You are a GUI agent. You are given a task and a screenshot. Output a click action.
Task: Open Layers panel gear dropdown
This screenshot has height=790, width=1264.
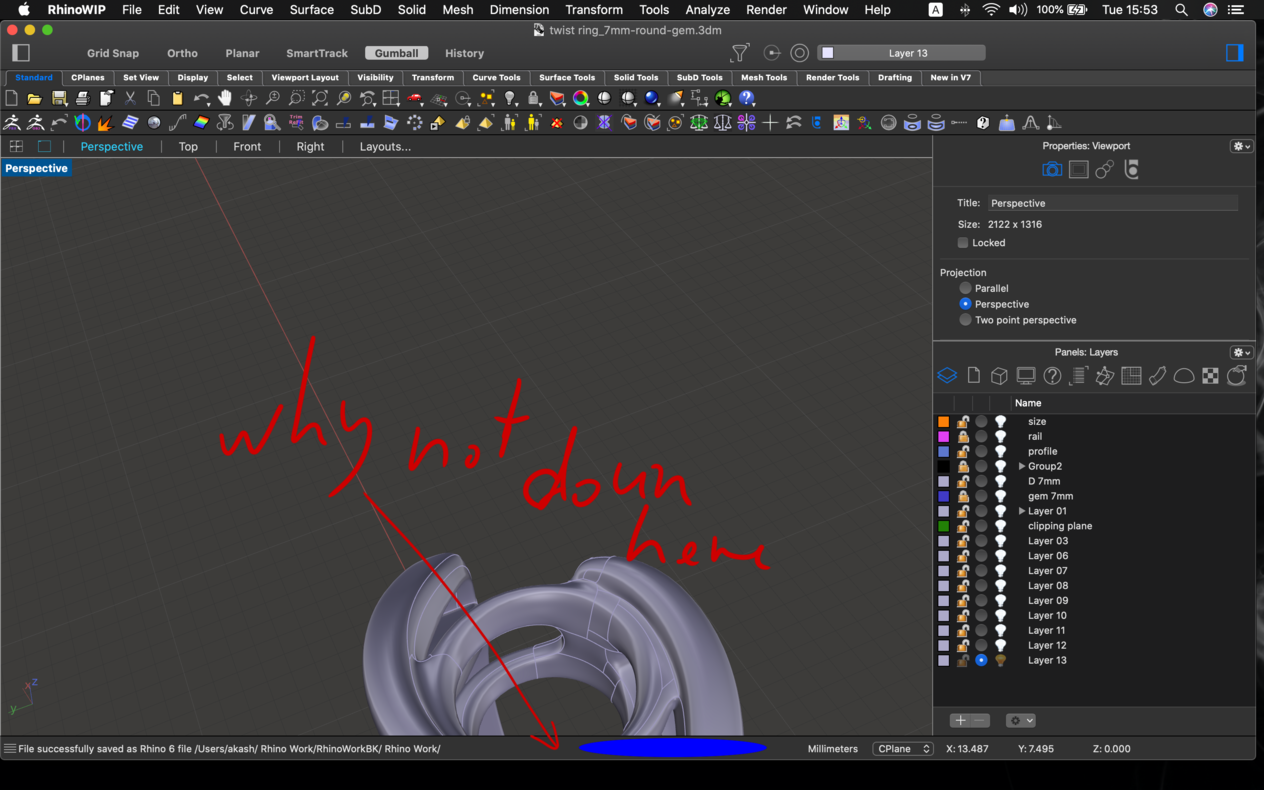(x=1241, y=352)
